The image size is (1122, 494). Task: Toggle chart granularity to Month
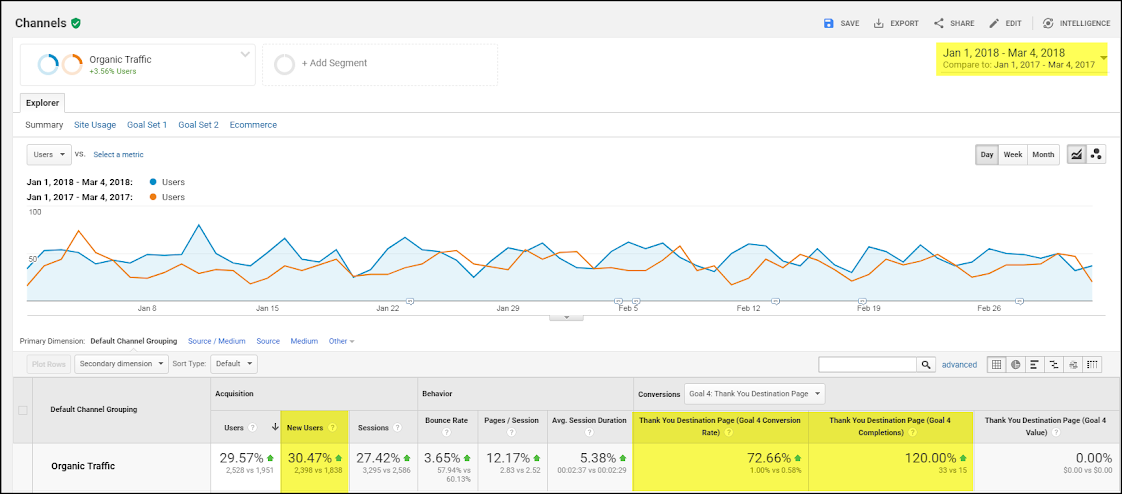point(1043,154)
